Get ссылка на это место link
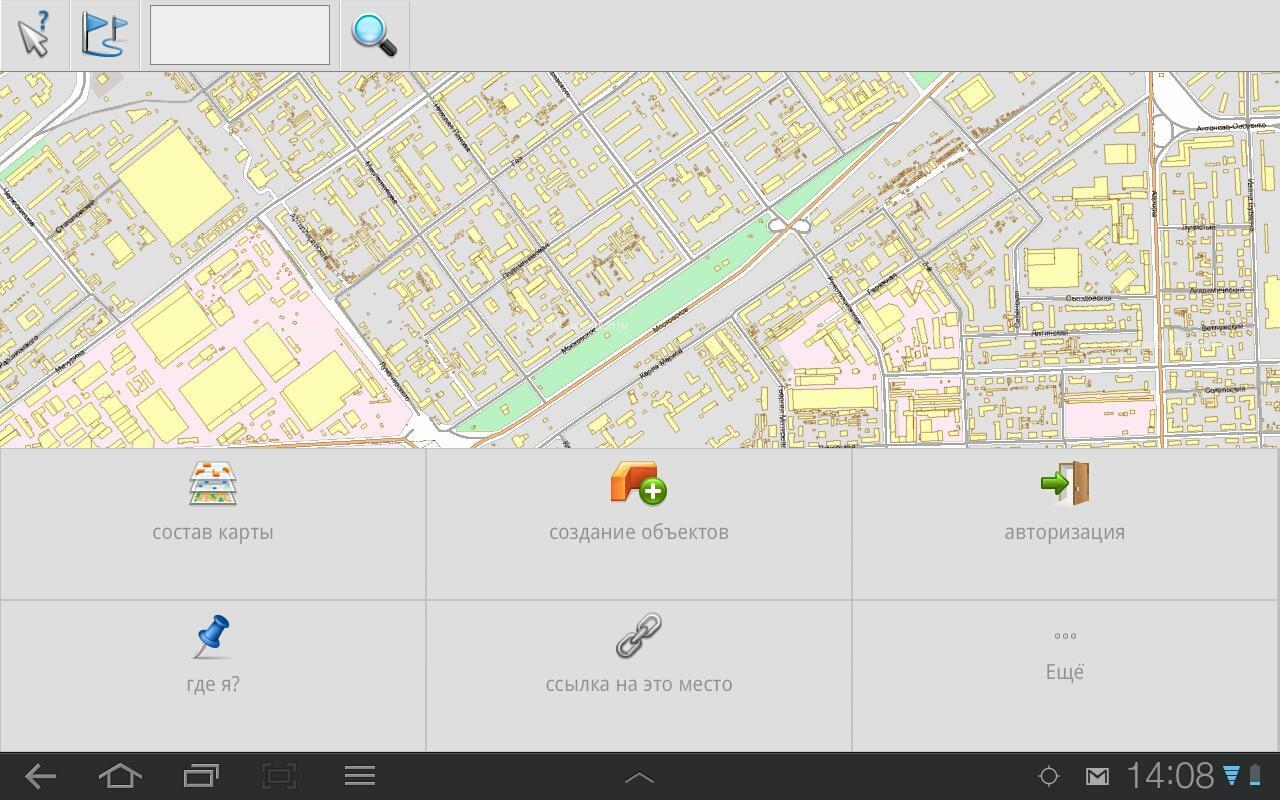Image resolution: width=1280 pixels, height=800 pixels. coord(639,676)
